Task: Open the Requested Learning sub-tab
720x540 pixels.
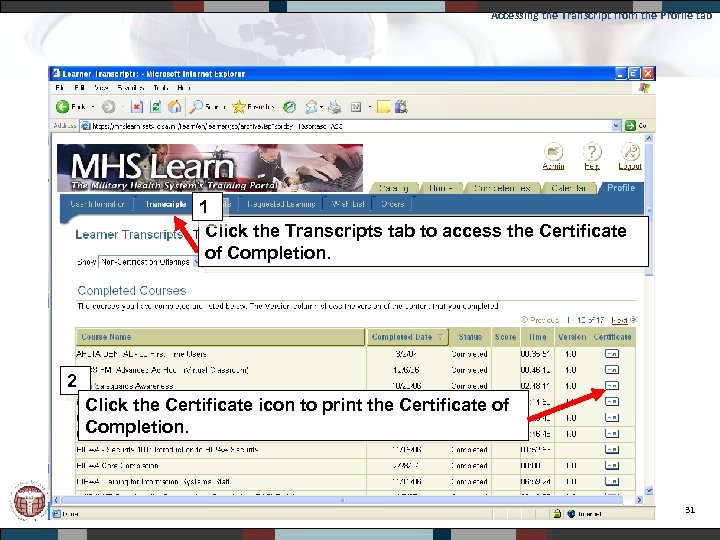Action: 283,204
